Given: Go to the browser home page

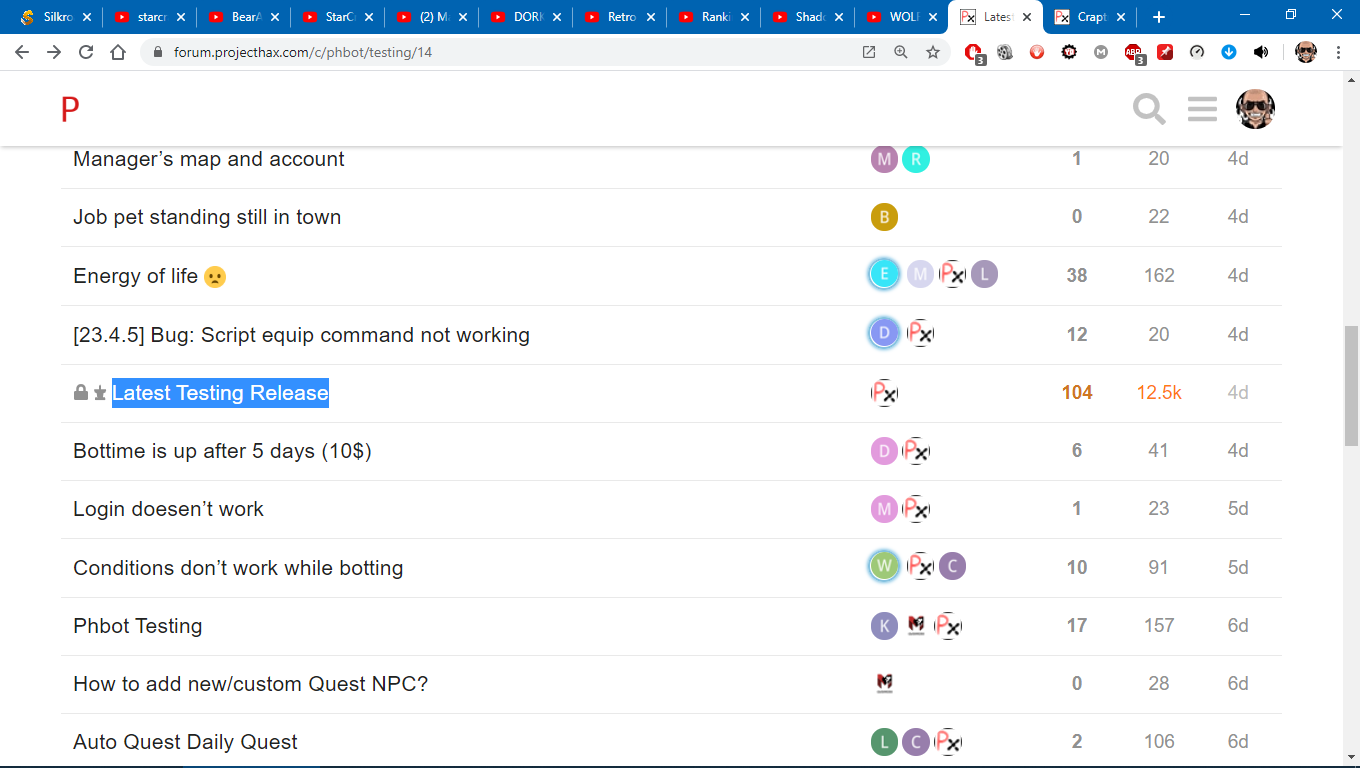Looking at the screenshot, I should click(118, 53).
